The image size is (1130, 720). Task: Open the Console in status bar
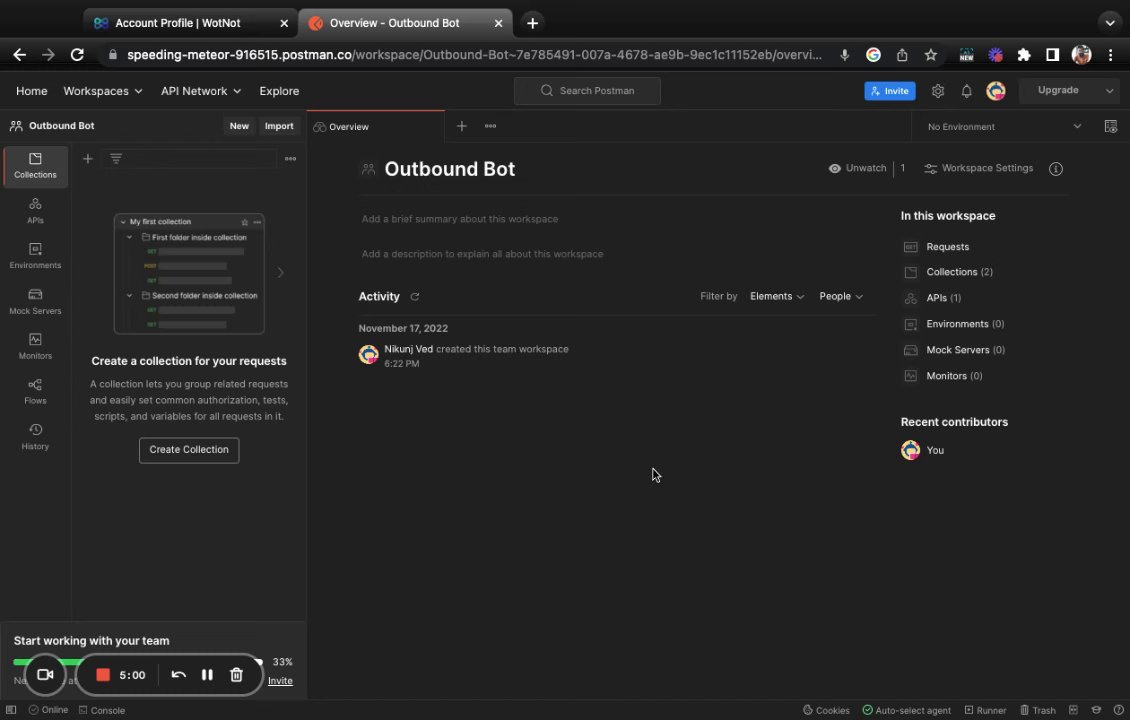click(102, 710)
